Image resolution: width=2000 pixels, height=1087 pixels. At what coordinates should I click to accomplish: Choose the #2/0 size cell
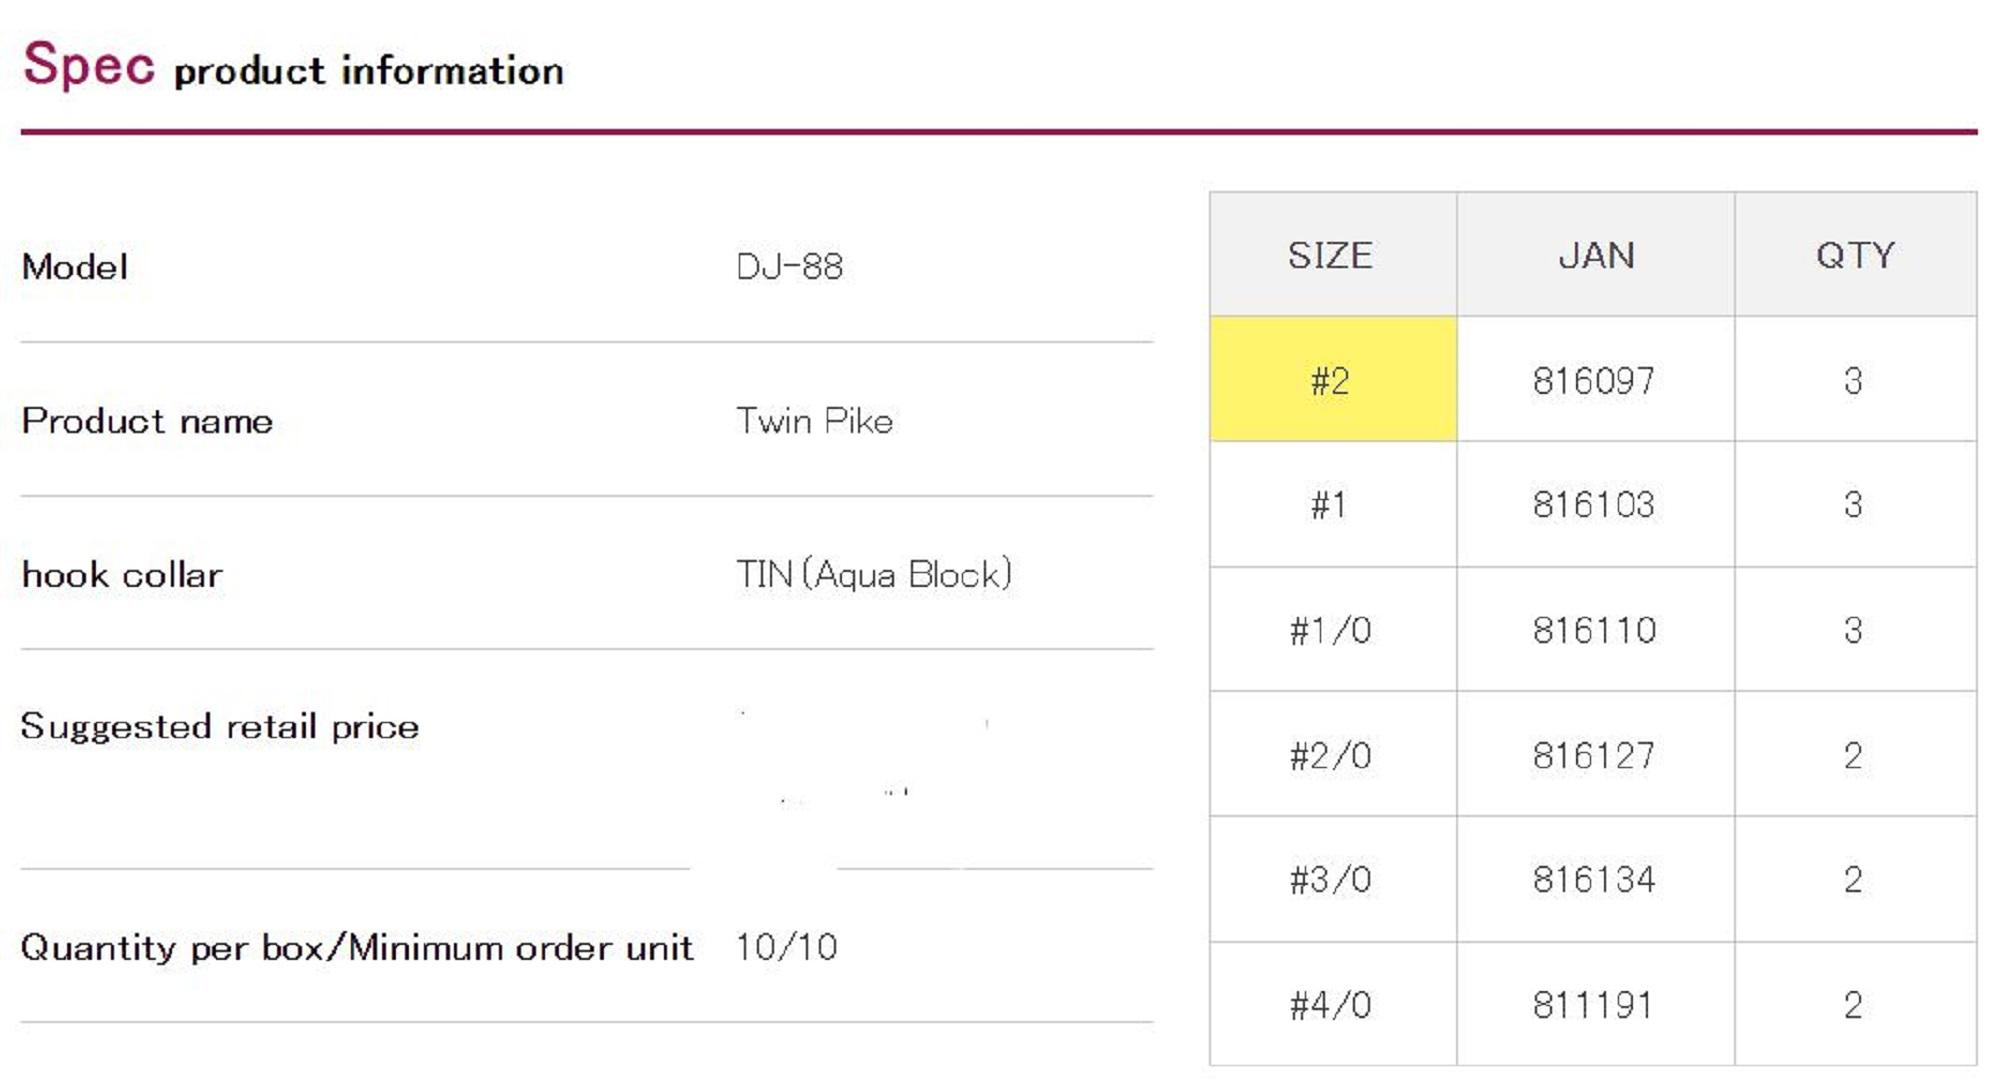pyautogui.click(x=1330, y=755)
